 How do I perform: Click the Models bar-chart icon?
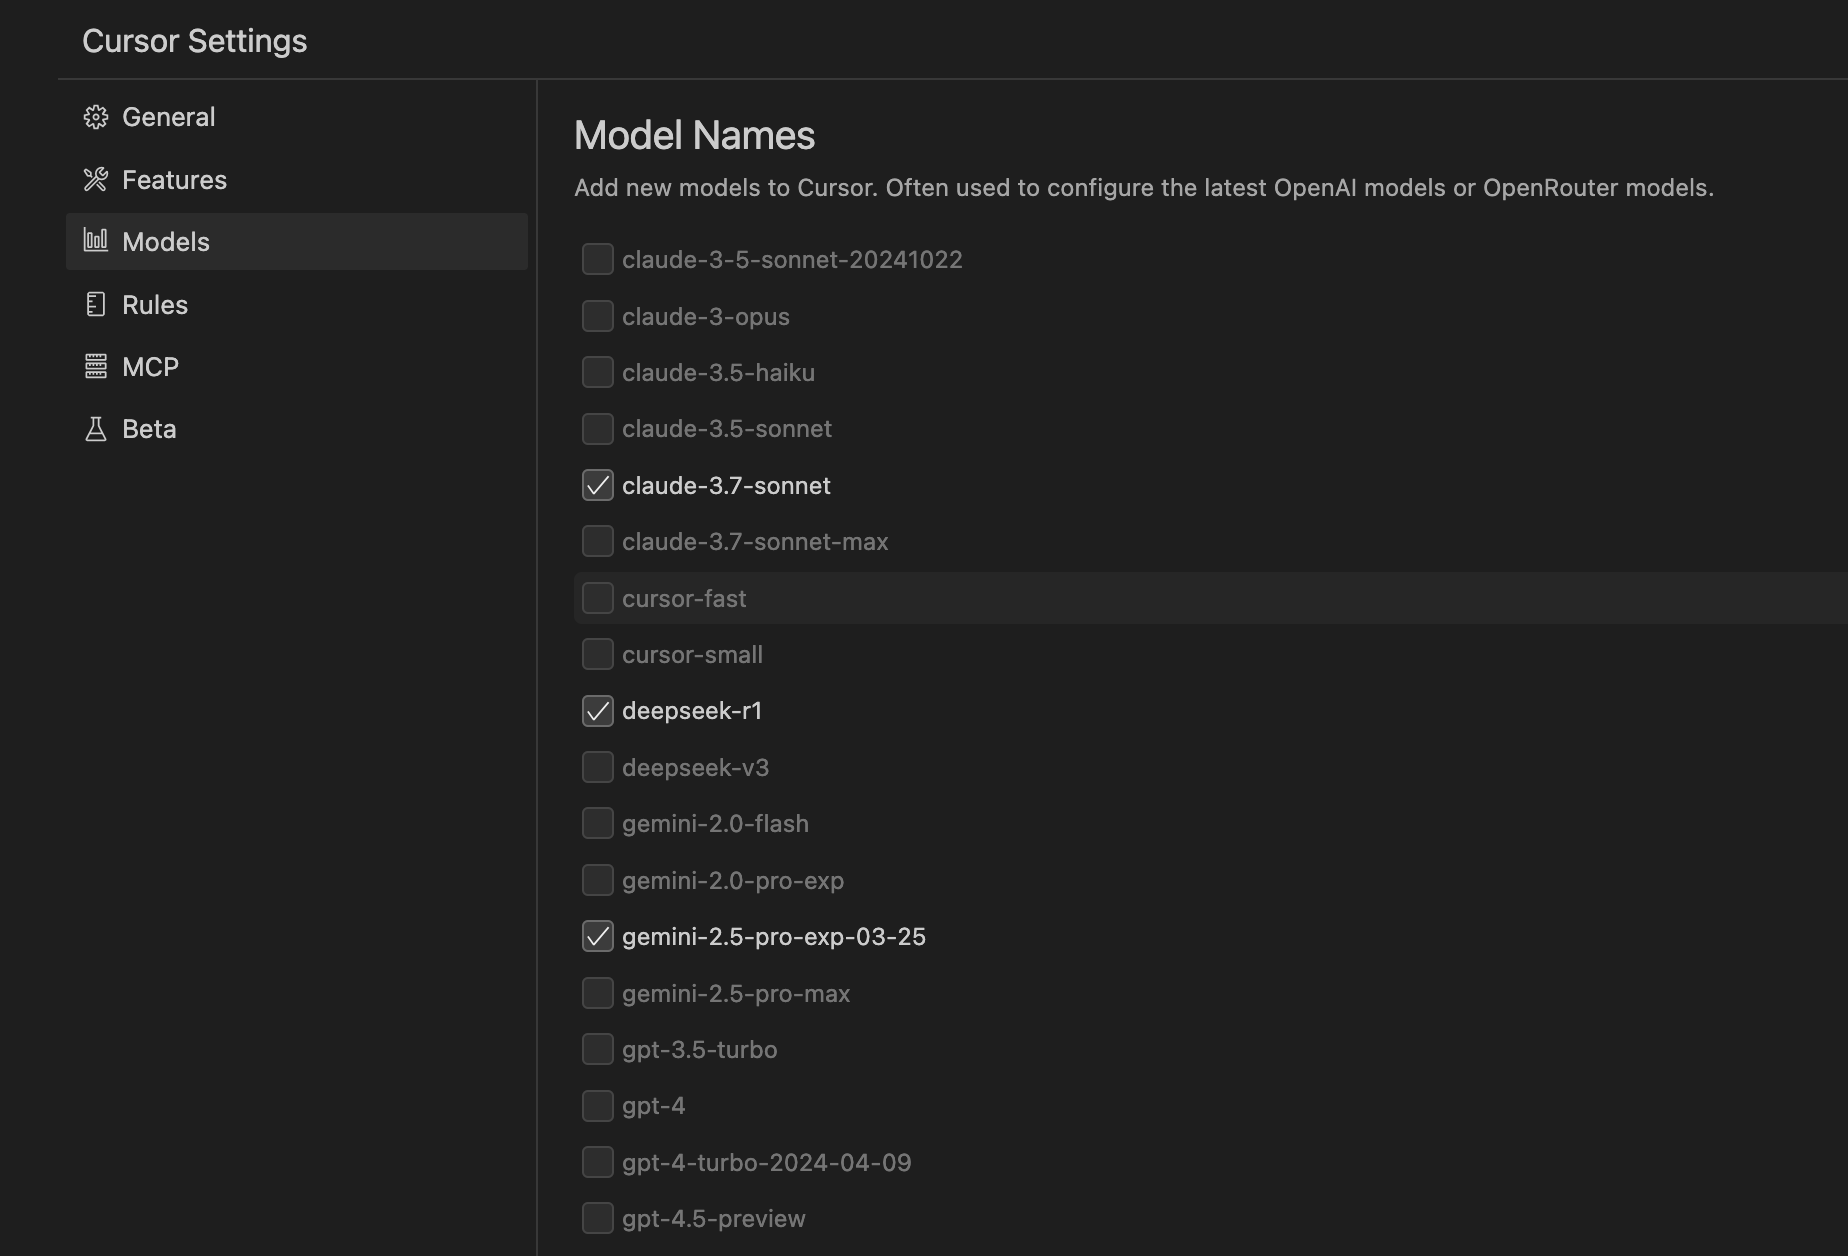(96, 240)
